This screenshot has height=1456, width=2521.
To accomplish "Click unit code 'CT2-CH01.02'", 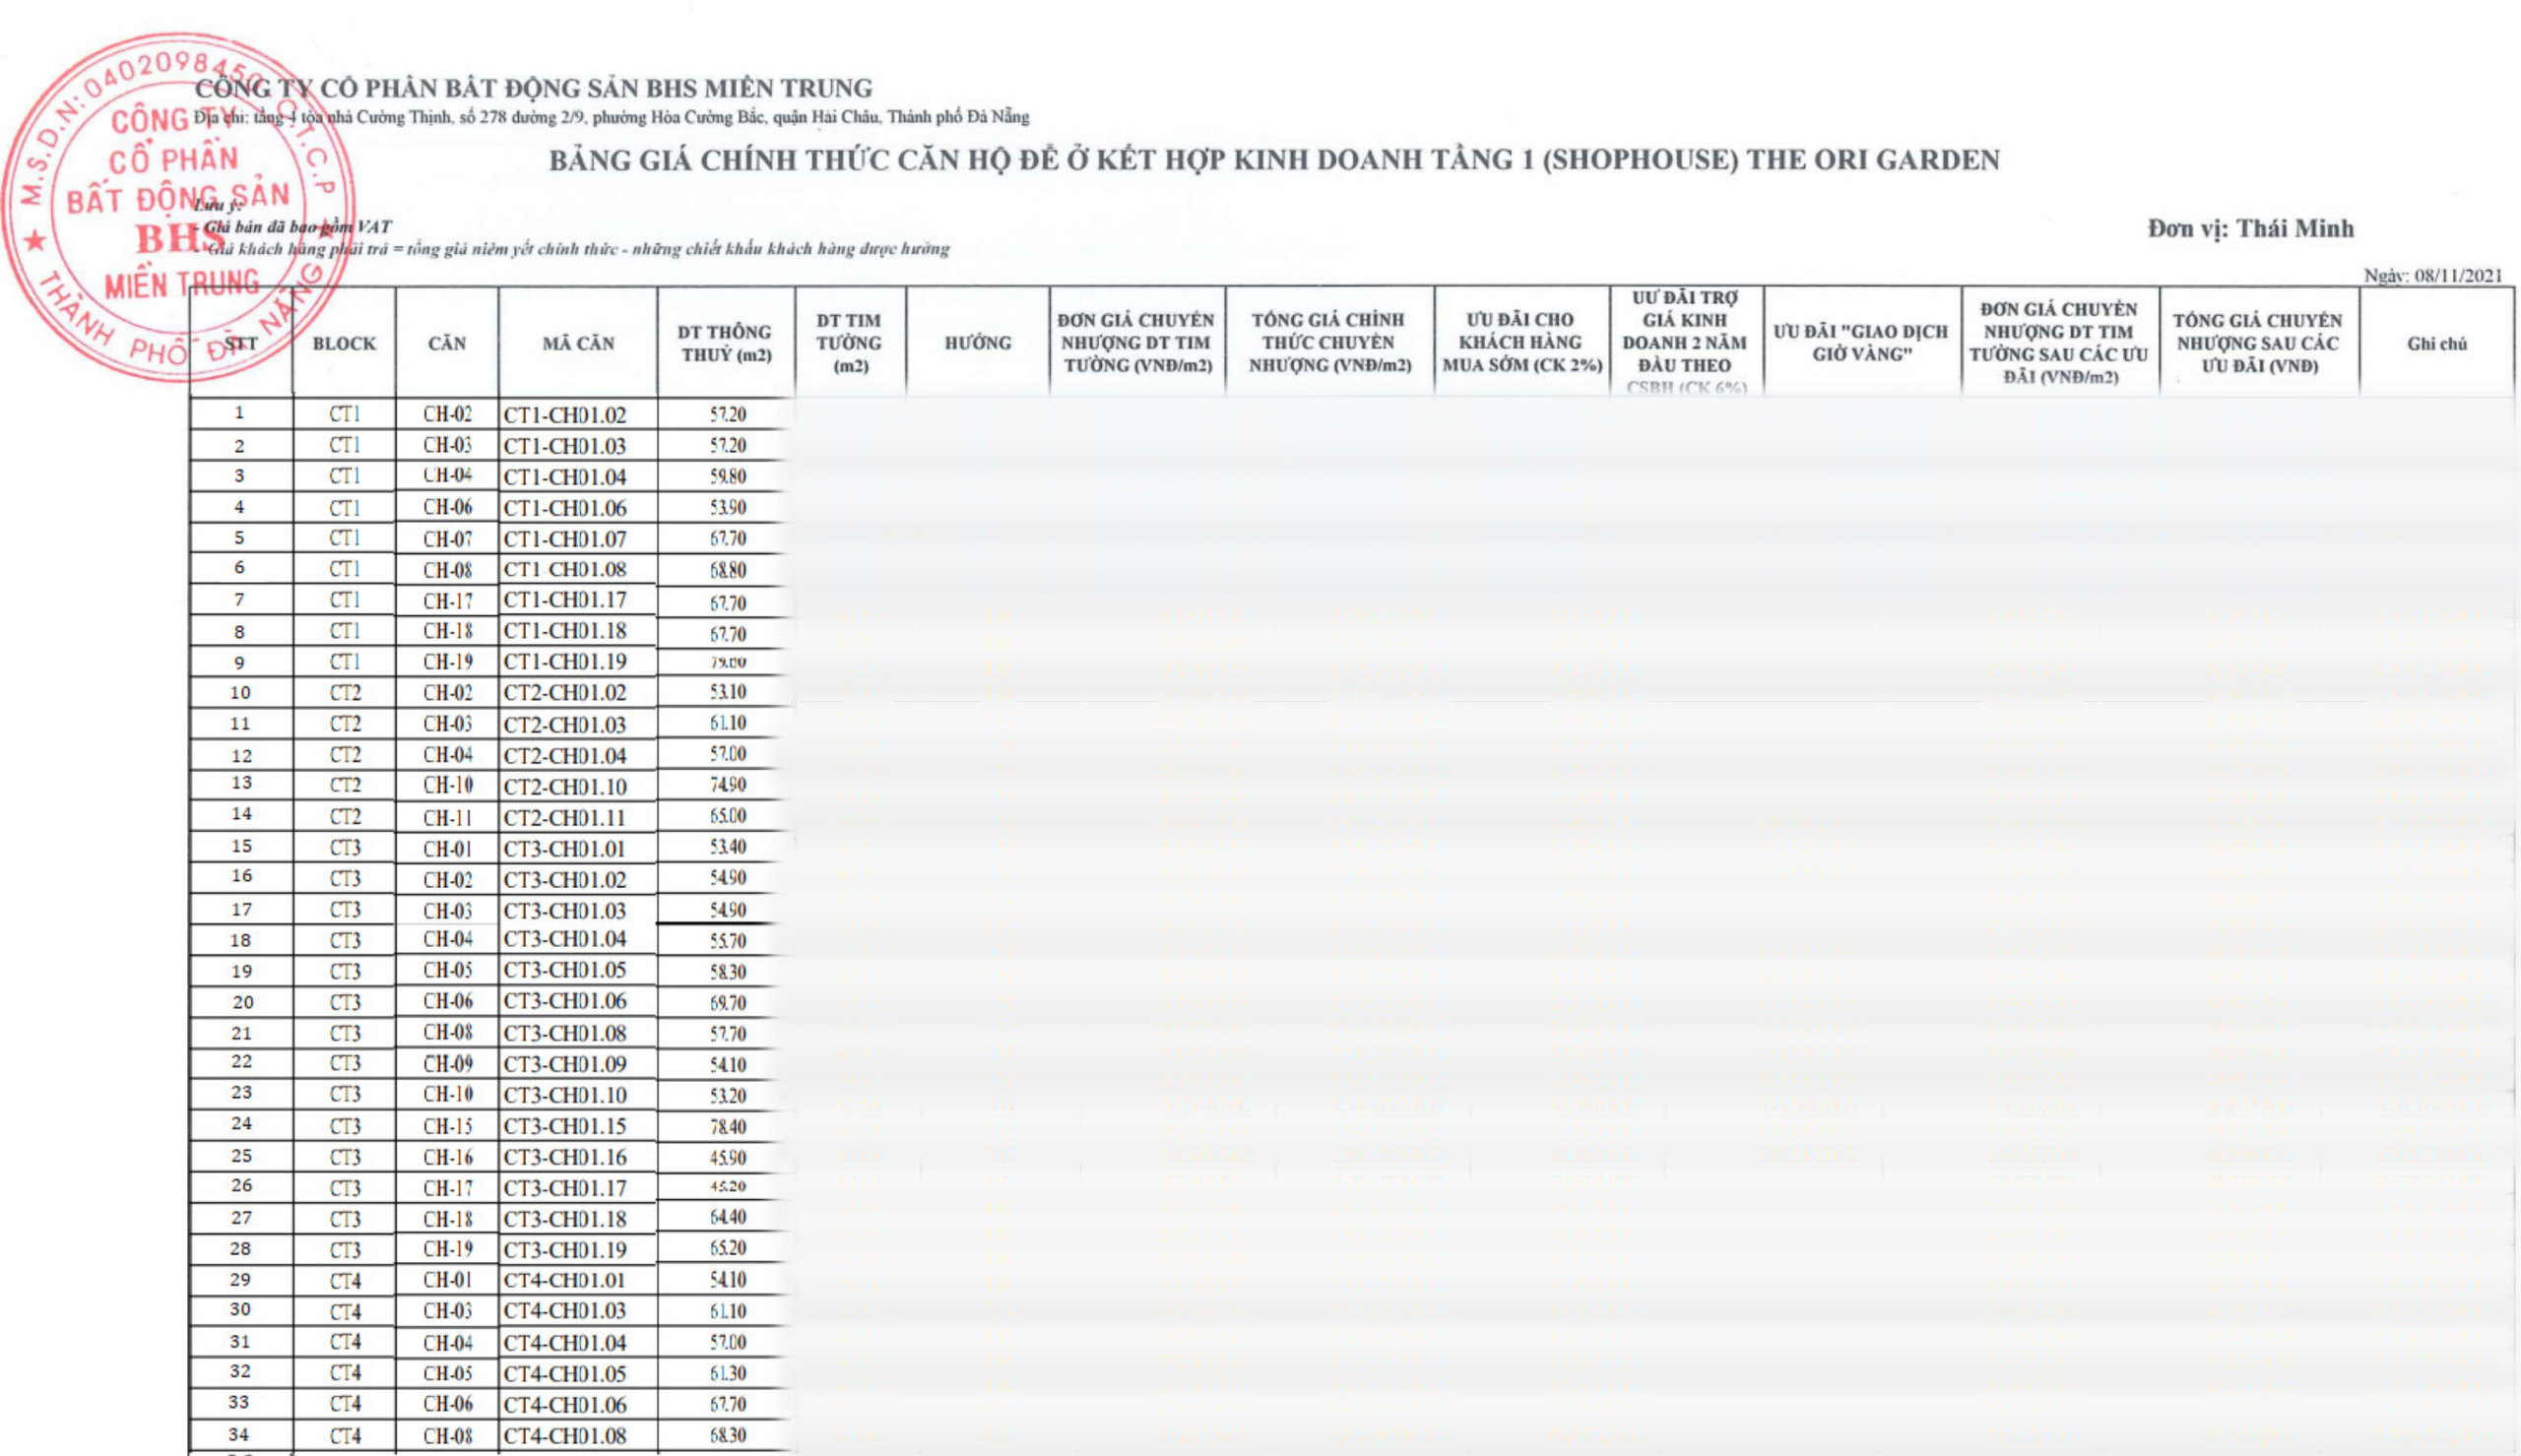I will 565,693.
